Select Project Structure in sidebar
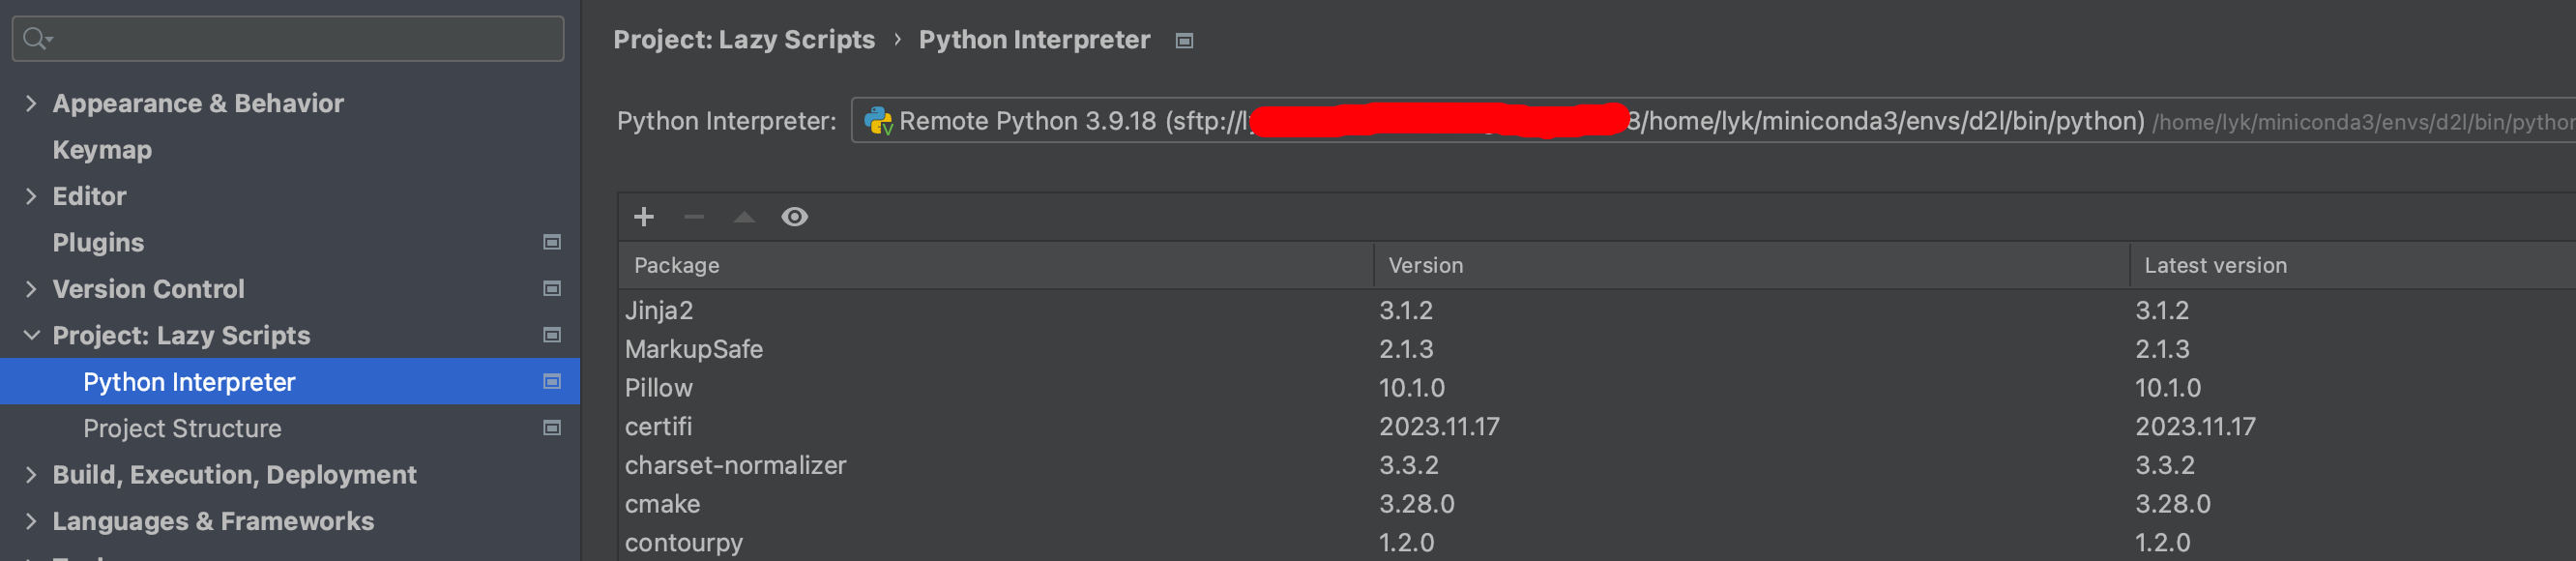The height and width of the screenshot is (561, 2576). pos(182,428)
